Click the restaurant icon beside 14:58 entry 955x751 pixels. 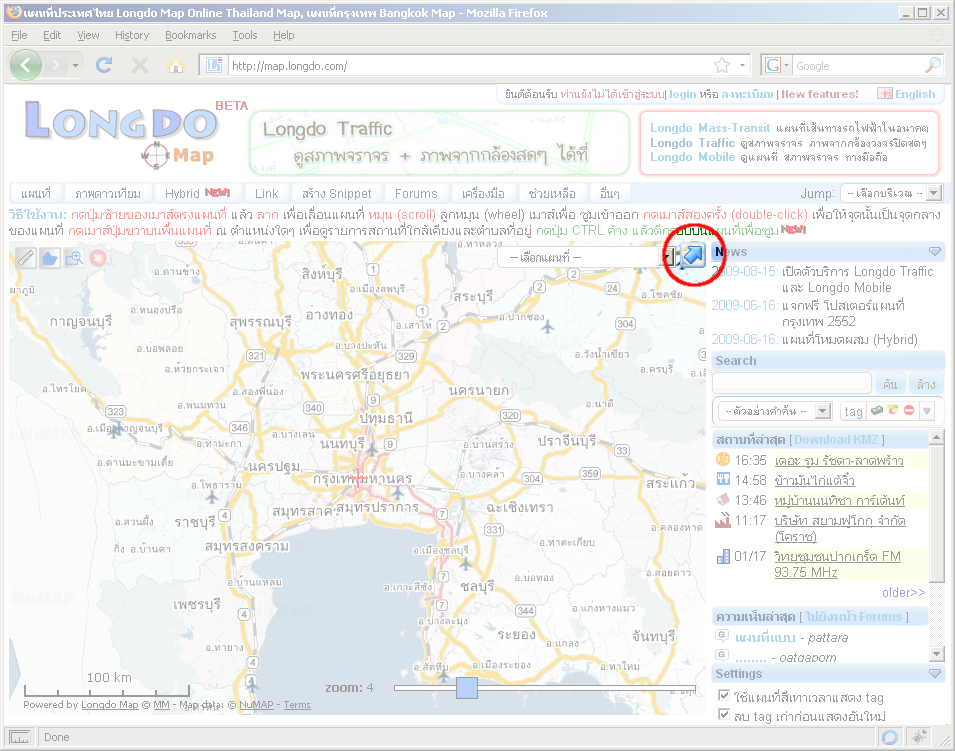[723, 479]
